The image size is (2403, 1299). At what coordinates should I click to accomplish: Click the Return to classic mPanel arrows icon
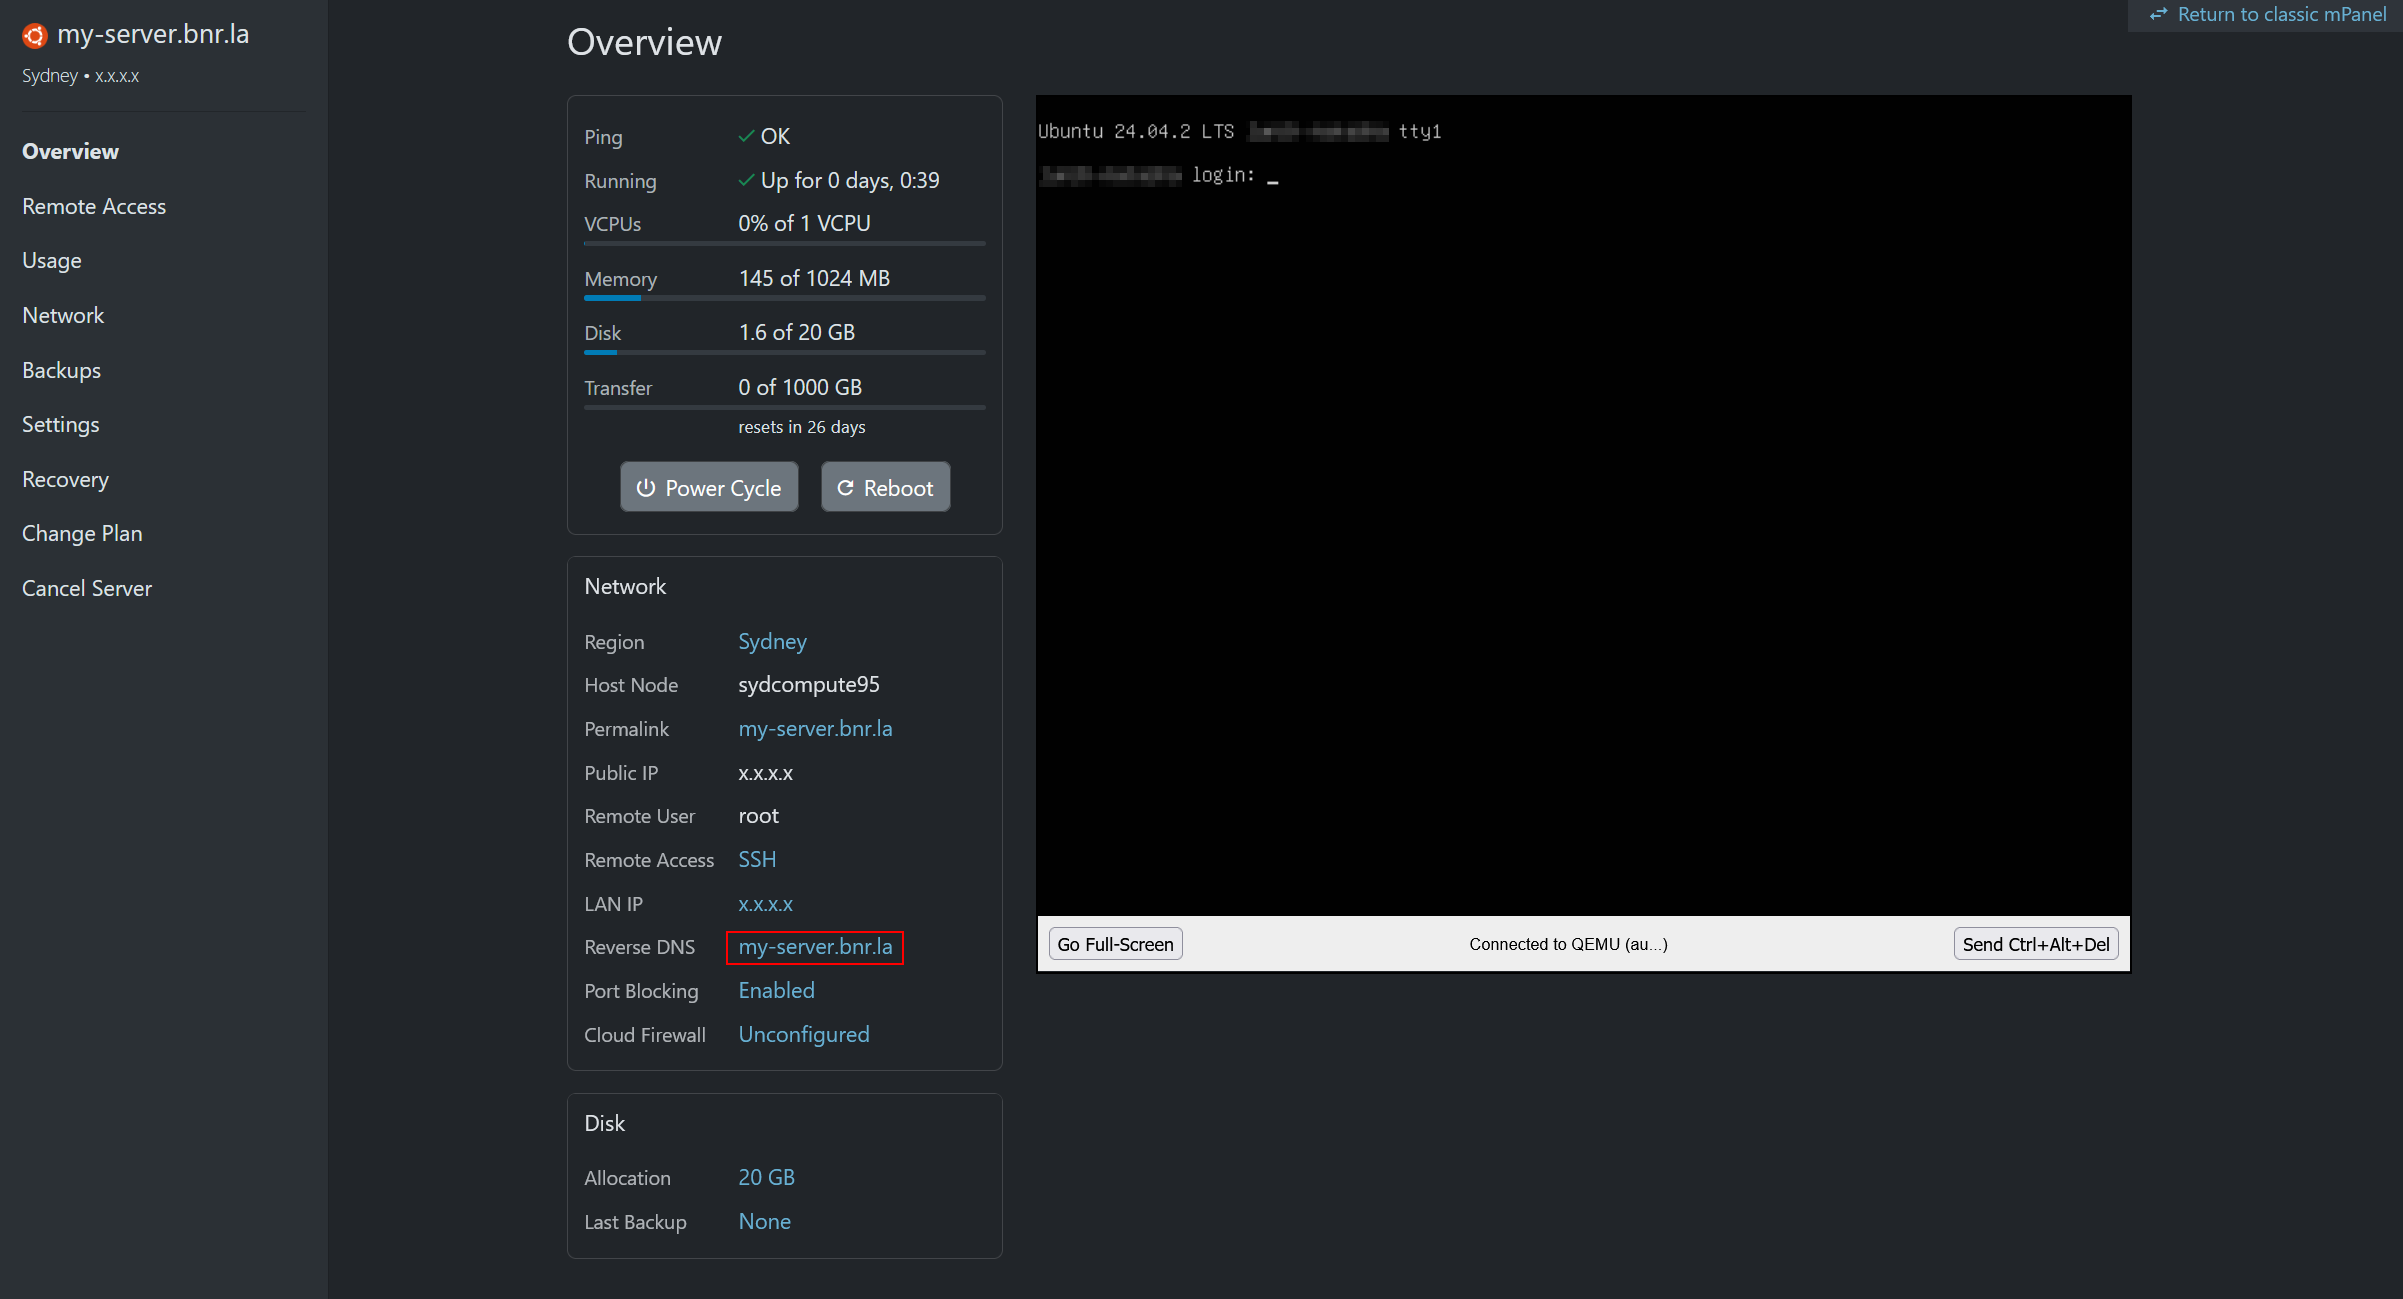coord(2158,15)
